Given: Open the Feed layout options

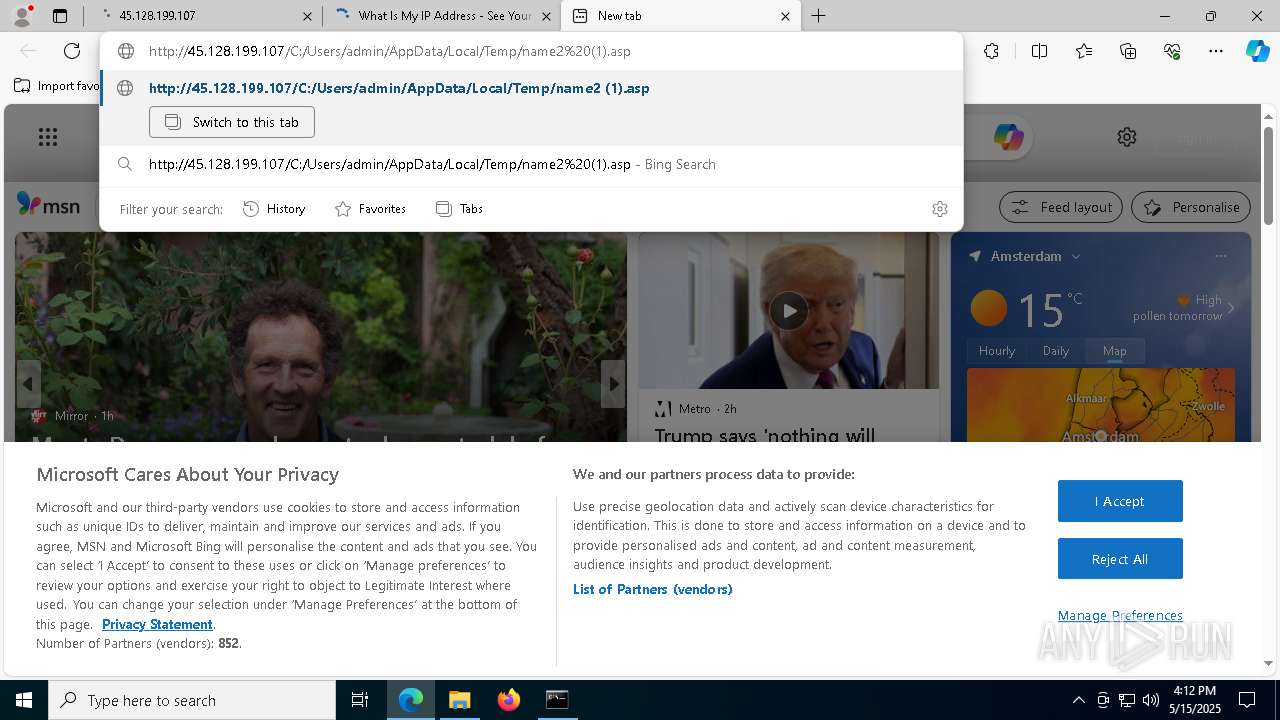Looking at the screenshot, I should pos(1061,207).
